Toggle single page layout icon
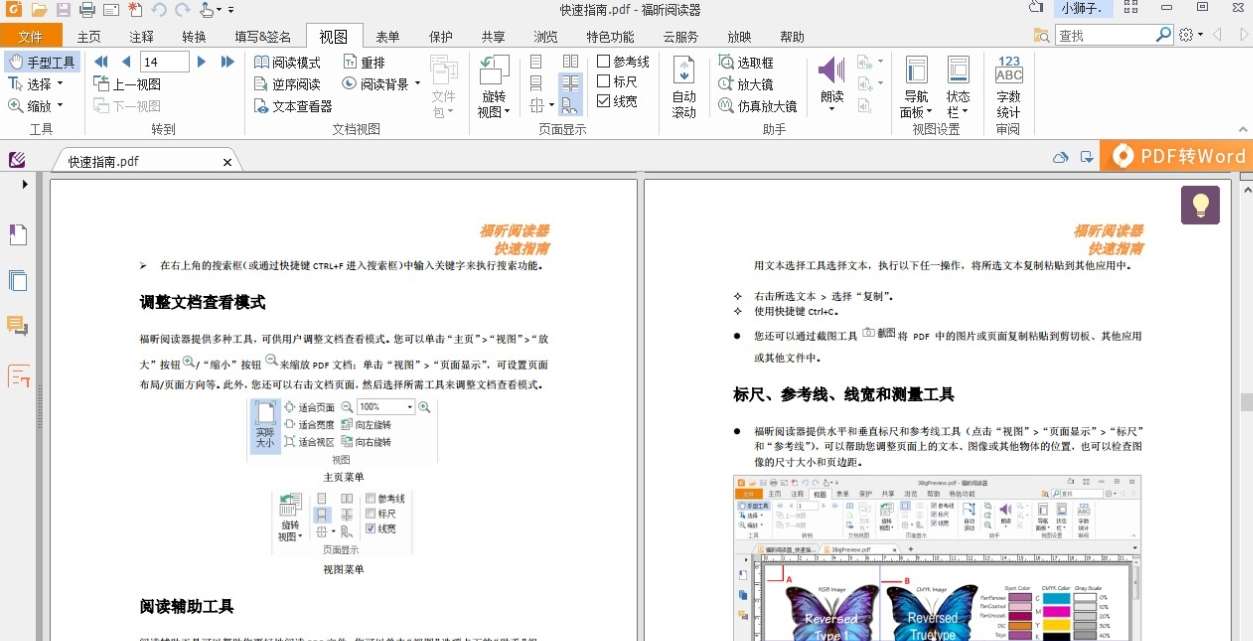 (x=537, y=62)
